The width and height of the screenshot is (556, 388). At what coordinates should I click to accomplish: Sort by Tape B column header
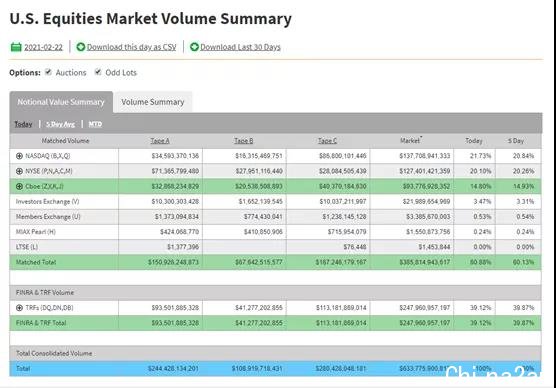coord(244,141)
